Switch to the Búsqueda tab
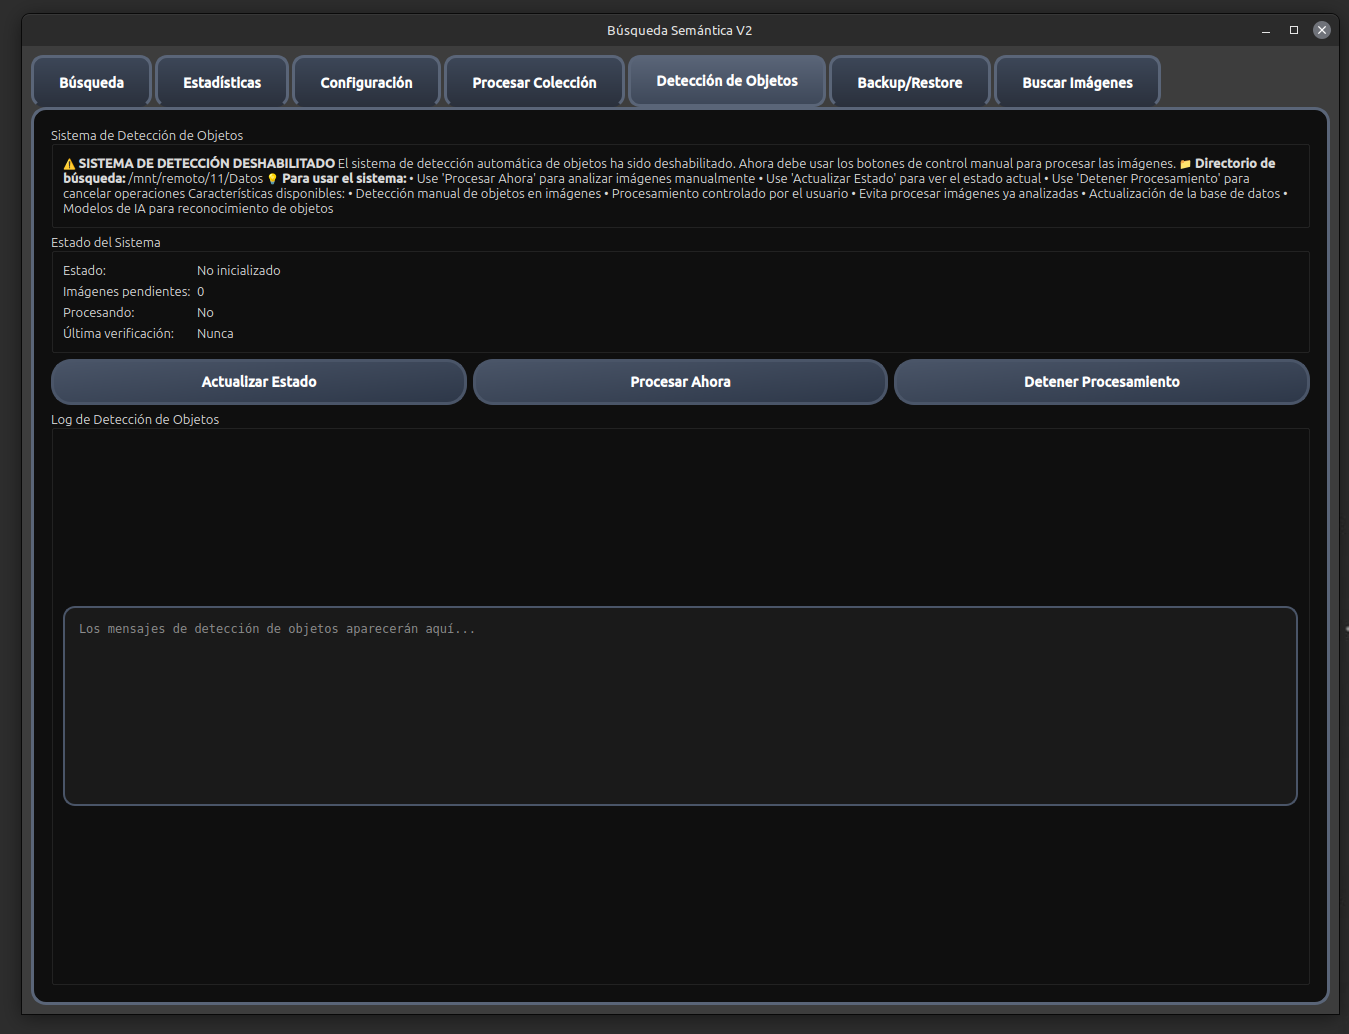 pos(91,82)
